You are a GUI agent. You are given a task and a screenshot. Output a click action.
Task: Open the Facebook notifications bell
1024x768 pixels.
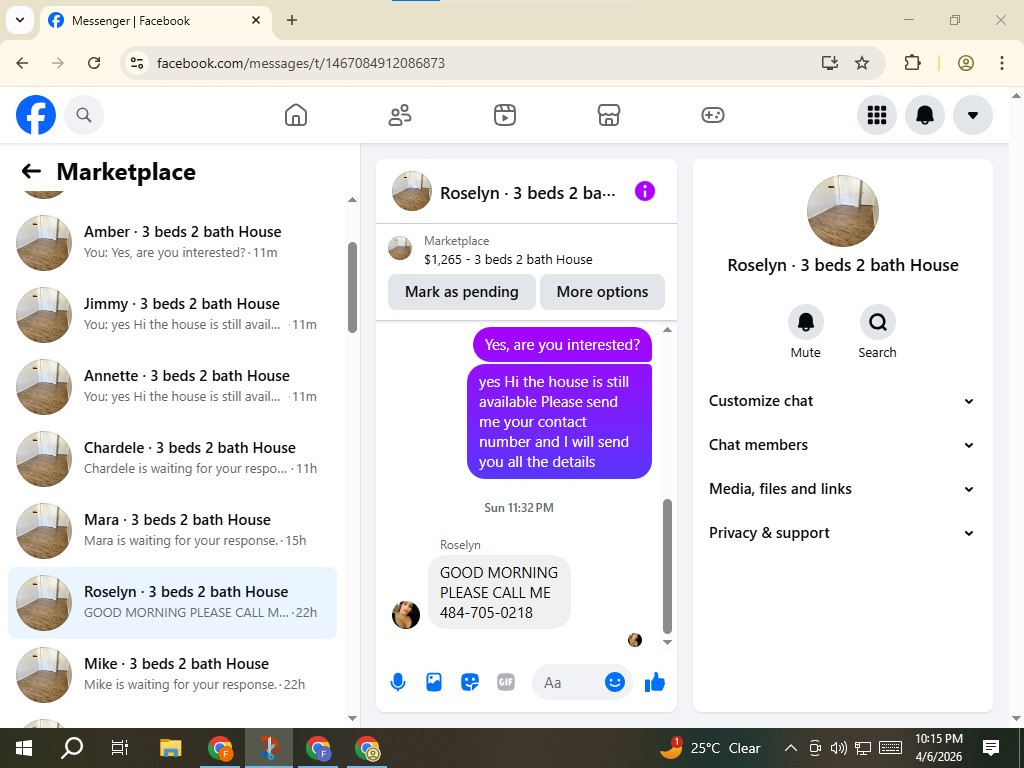[925, 115]
